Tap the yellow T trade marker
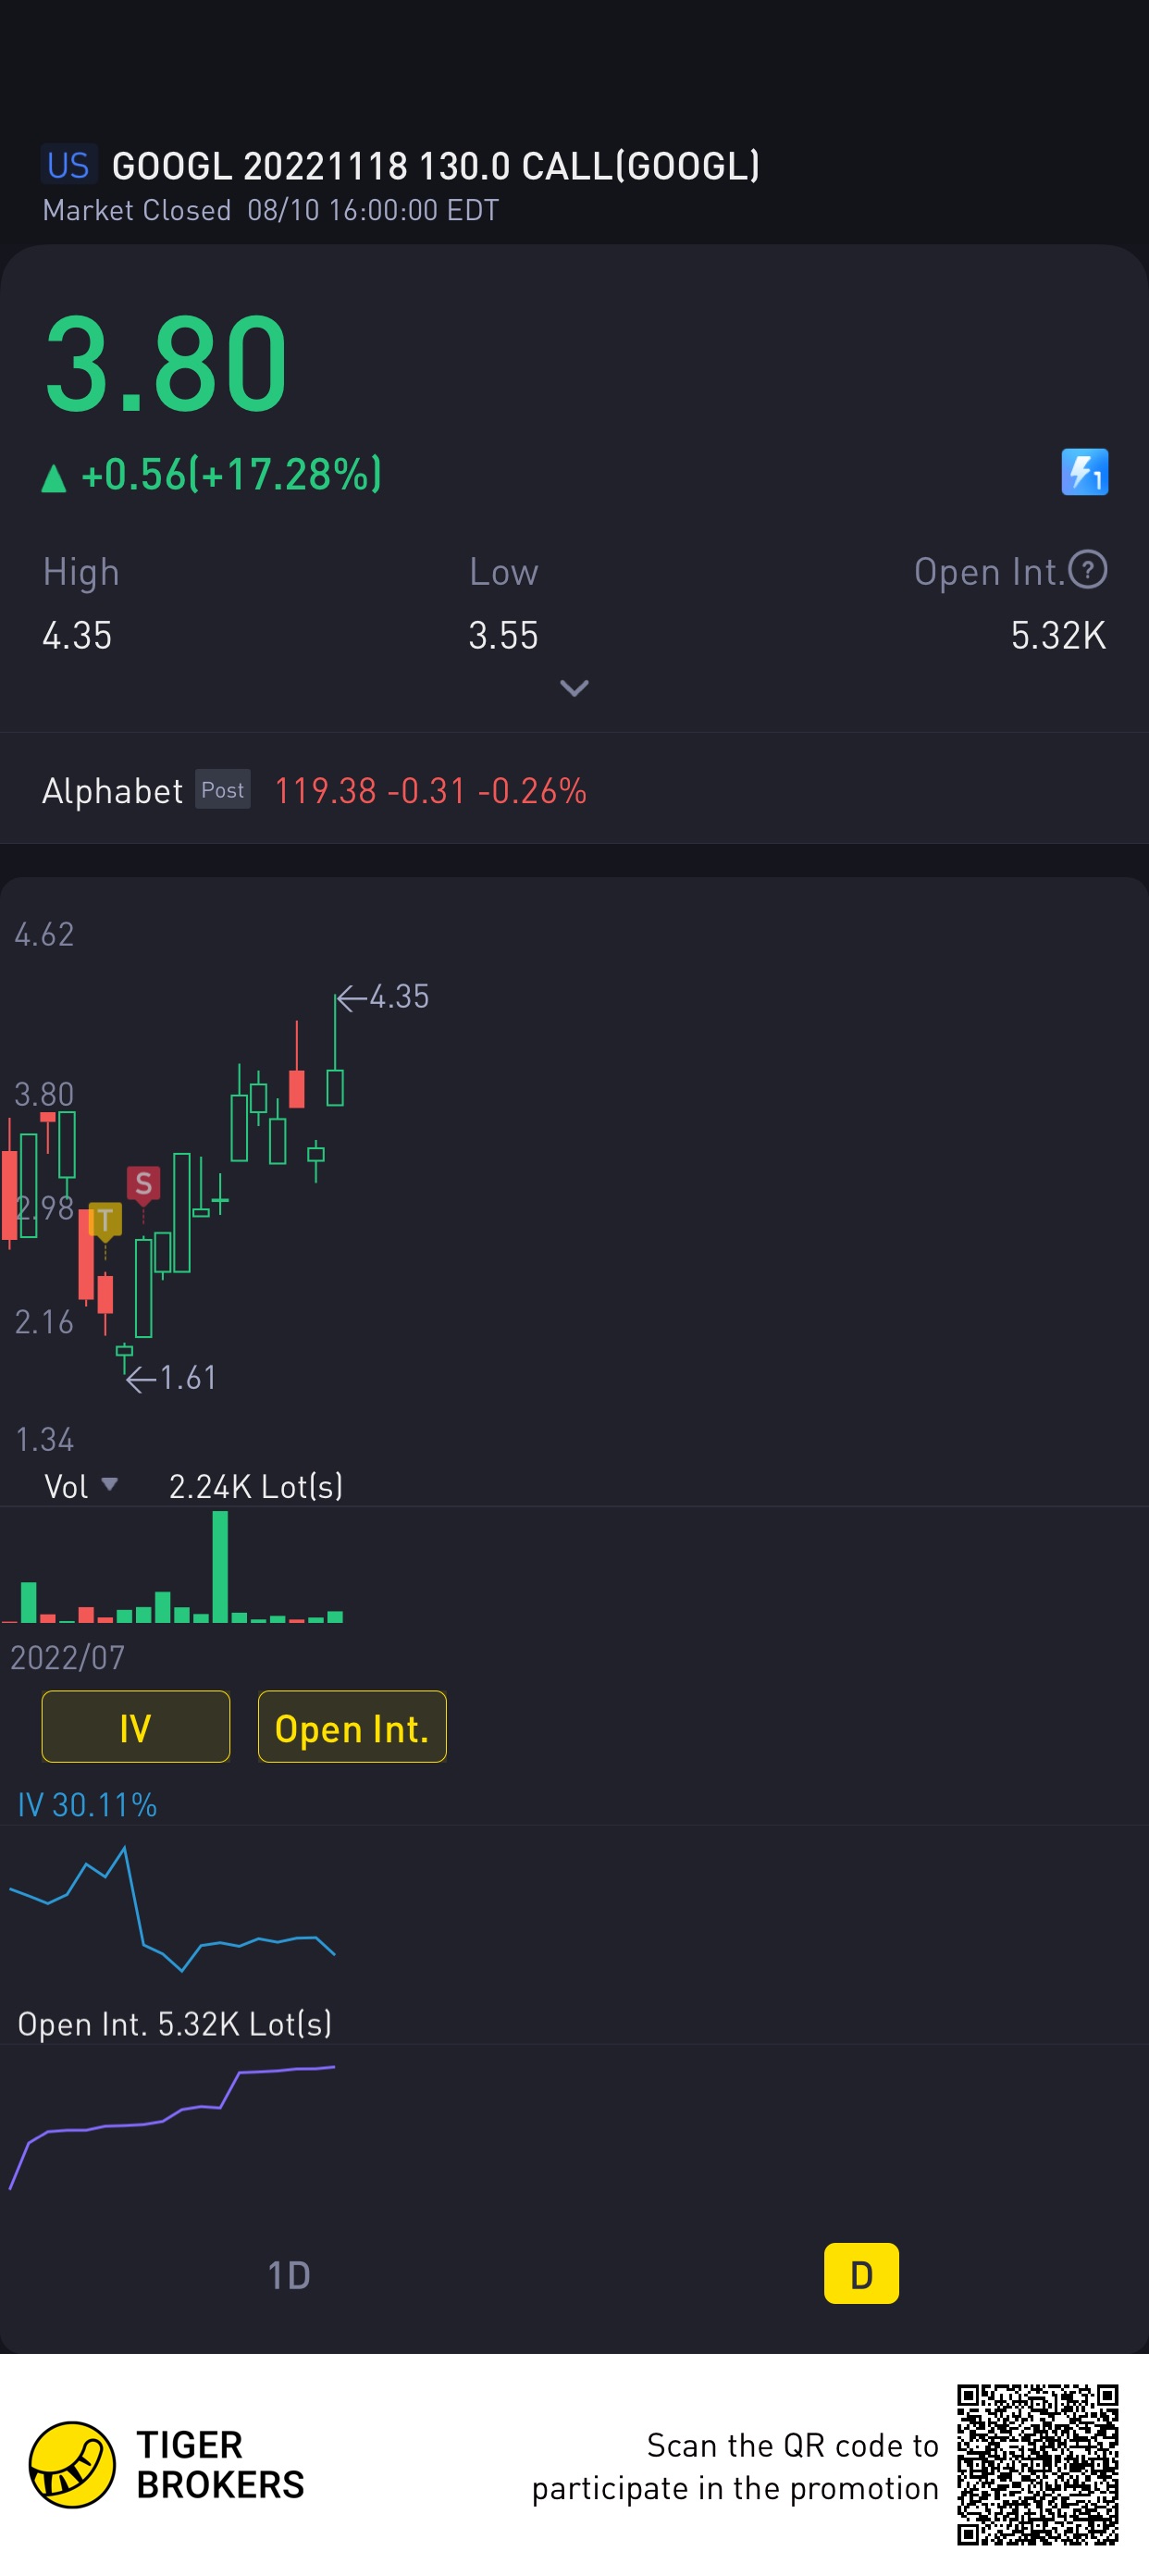This screenshot has height=2576, width=1149. click(105, 1220)
